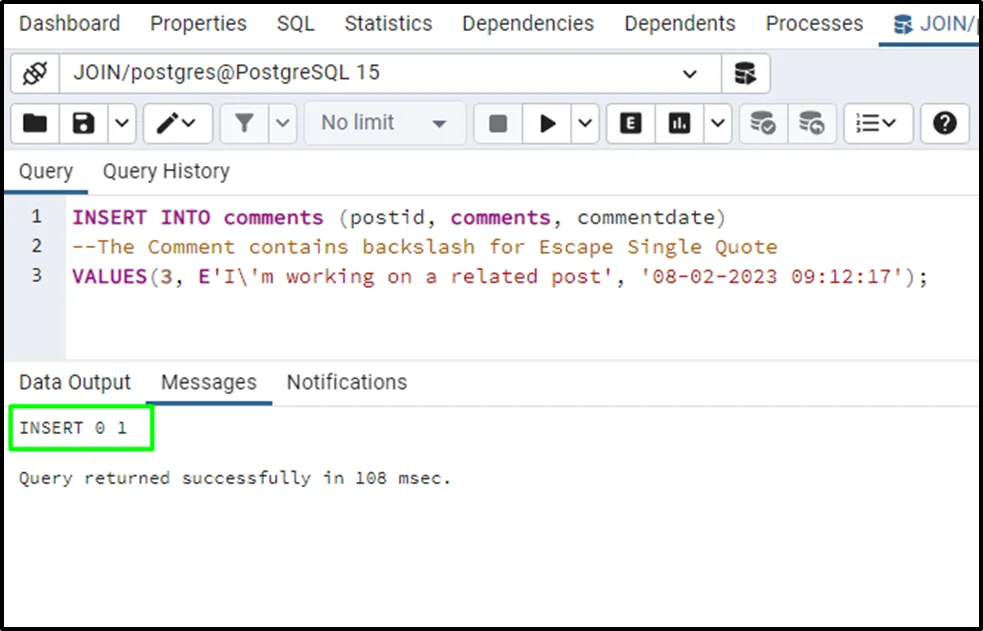The width and height of the screenshot is (983, 631).
Task: Click the Explain Analyze chart icon
Action: coord(680,123)
